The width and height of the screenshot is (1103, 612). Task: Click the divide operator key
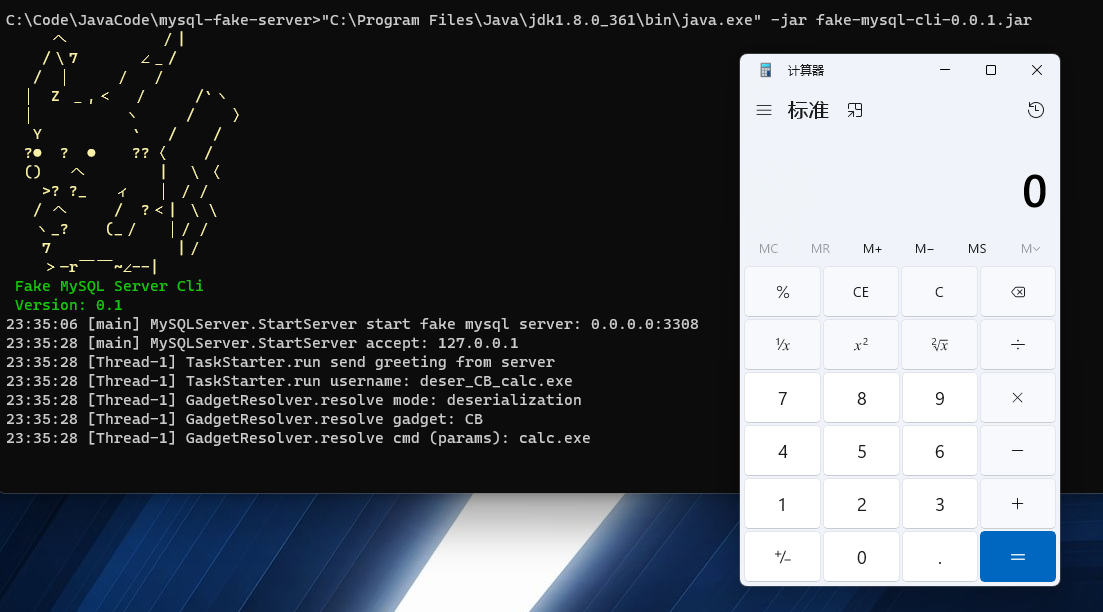tap(1018, 345)
